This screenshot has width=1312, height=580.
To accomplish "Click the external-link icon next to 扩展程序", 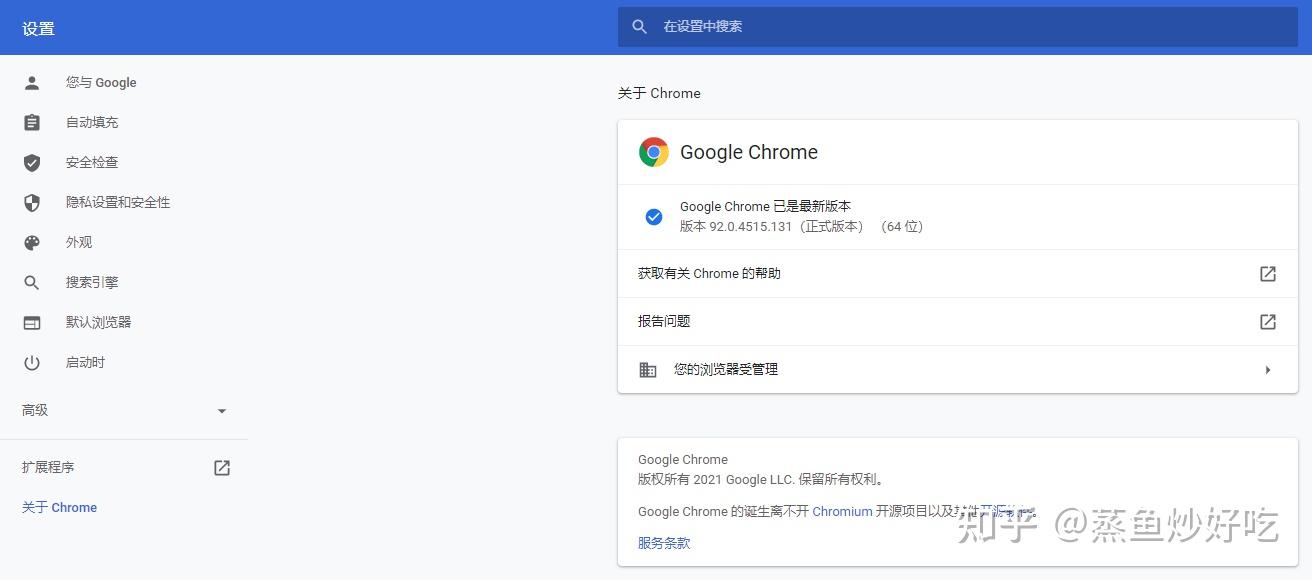I will point(221,466).
